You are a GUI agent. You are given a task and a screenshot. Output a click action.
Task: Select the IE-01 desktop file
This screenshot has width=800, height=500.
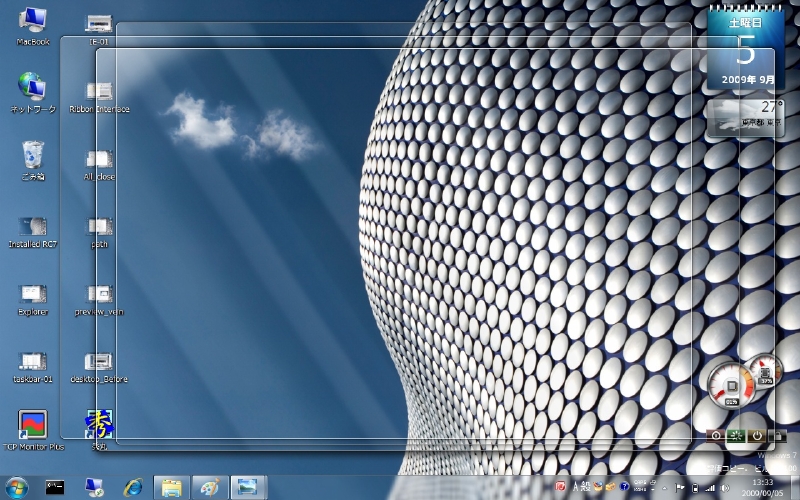pos(99,29)
